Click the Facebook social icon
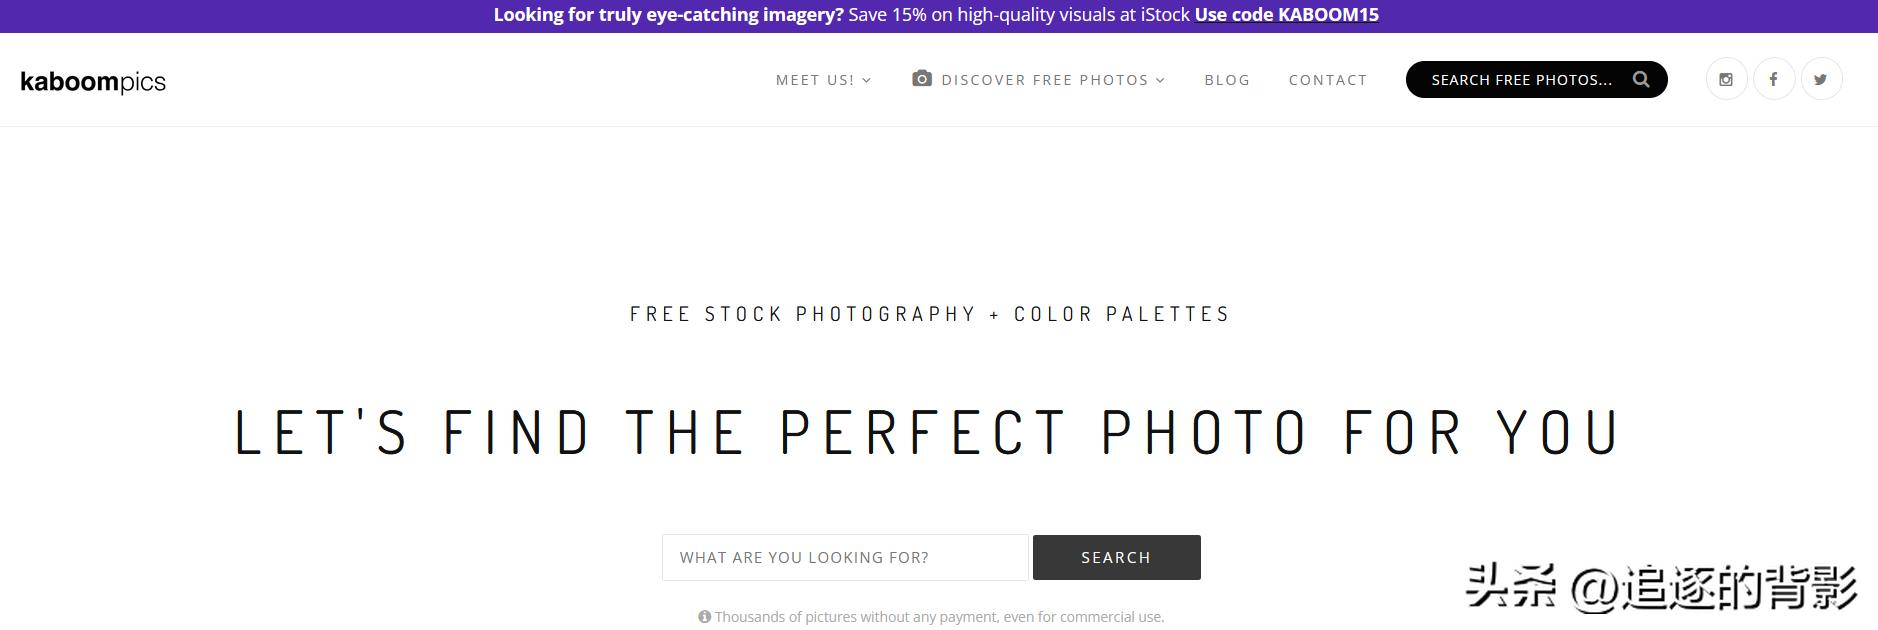Viewport: 1878px width, 630px height. (1773, 79)
